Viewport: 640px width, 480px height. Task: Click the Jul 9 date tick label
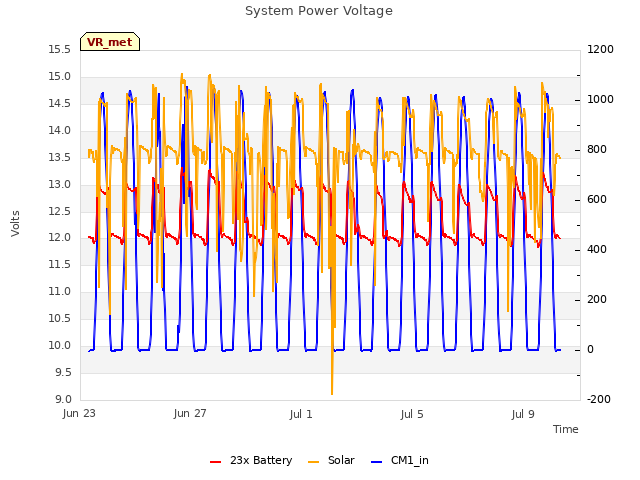pyautogui.click(x=523, y=414)
